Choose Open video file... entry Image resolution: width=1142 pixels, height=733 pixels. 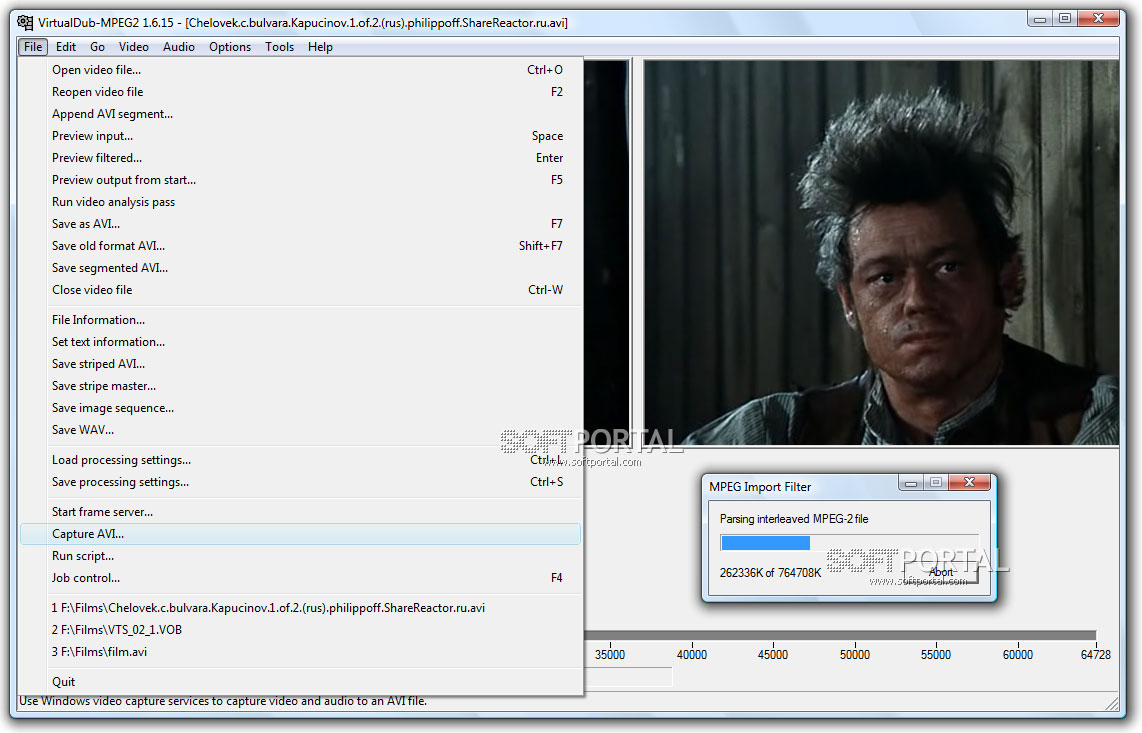[300, 70]
